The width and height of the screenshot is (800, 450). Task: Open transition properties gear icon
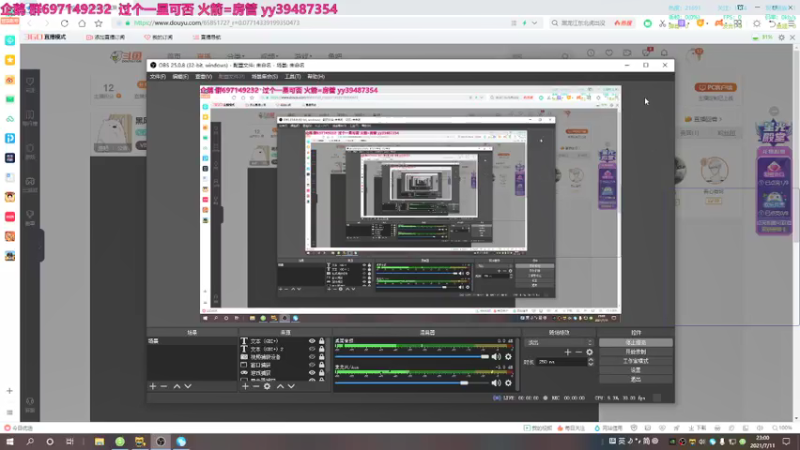[x=590, y=352]
